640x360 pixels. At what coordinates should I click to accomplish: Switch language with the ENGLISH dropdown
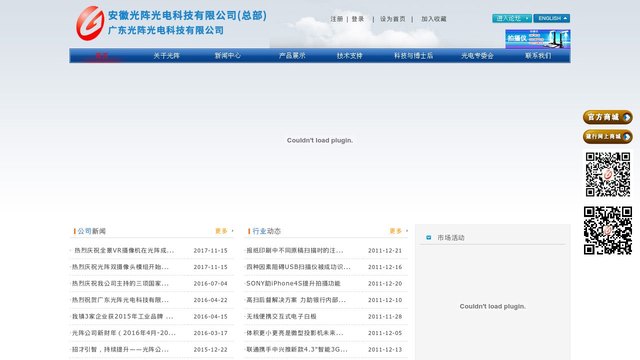pyautogui.click(x=551, y=18)
